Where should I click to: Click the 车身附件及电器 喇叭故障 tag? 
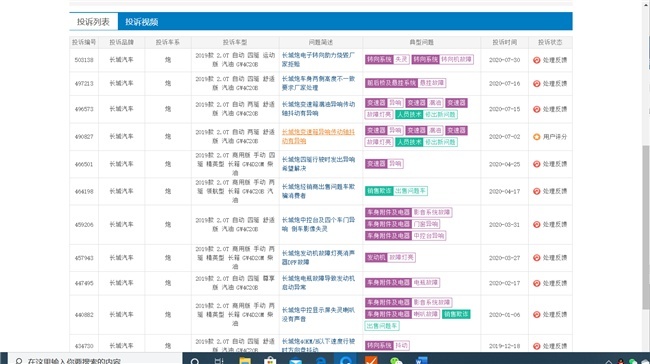coord(402,314)
